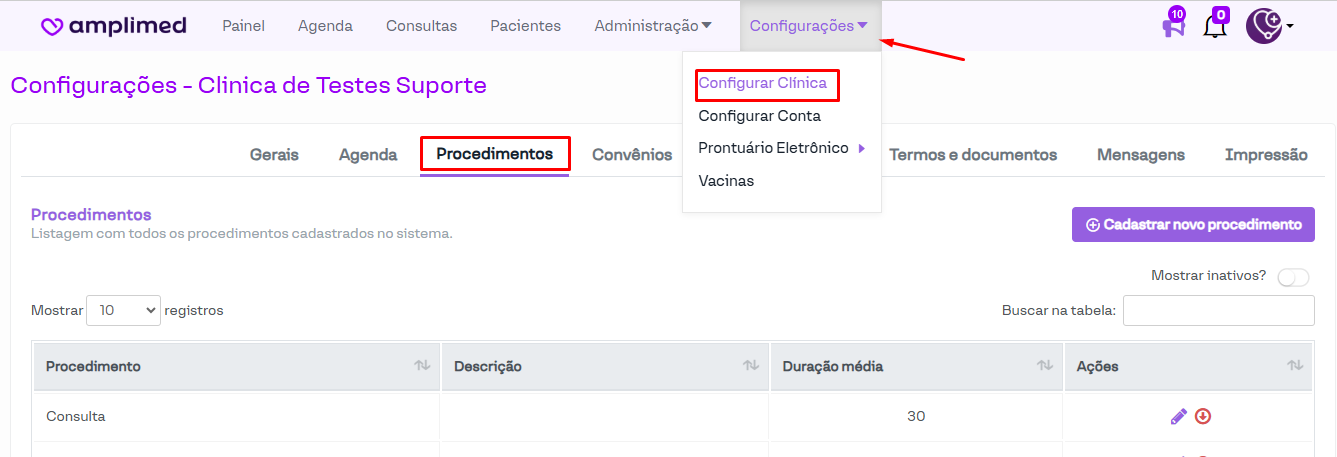
Task: Open the records-per-page dropdown showing 10
Action: coord(123,310)
